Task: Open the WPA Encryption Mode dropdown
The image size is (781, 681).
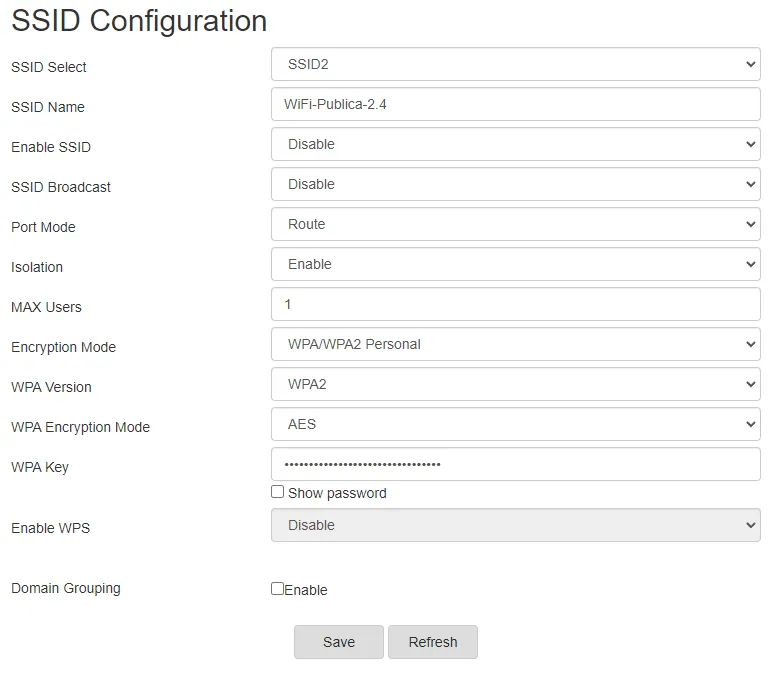Action: click(515, 424)
